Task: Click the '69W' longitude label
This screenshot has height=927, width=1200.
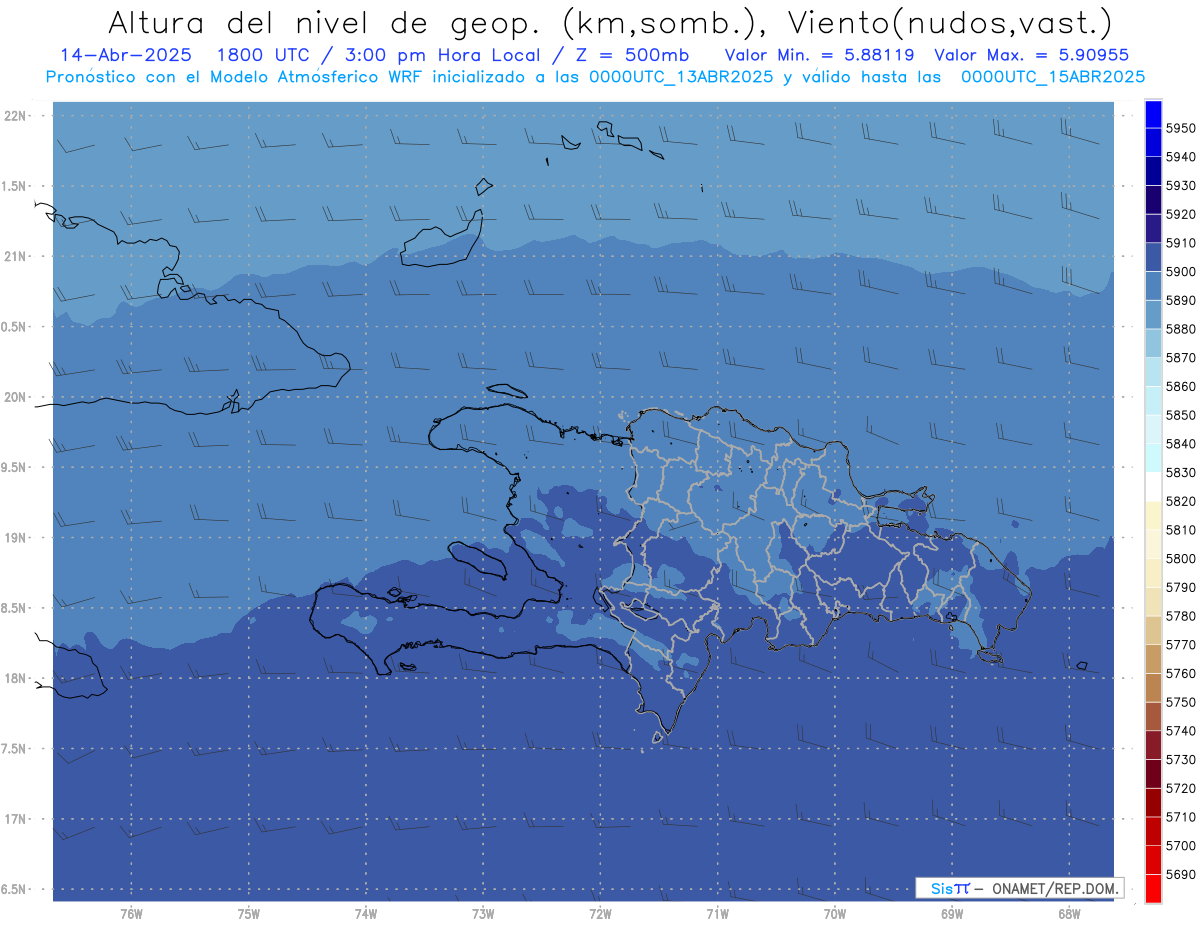Action: pos(952,913)
